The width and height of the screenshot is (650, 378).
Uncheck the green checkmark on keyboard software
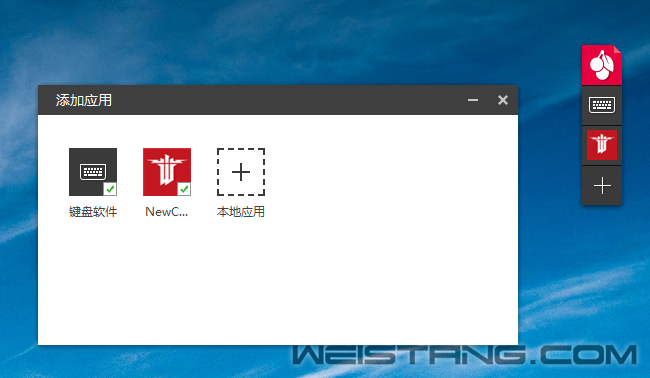point(110,189)
